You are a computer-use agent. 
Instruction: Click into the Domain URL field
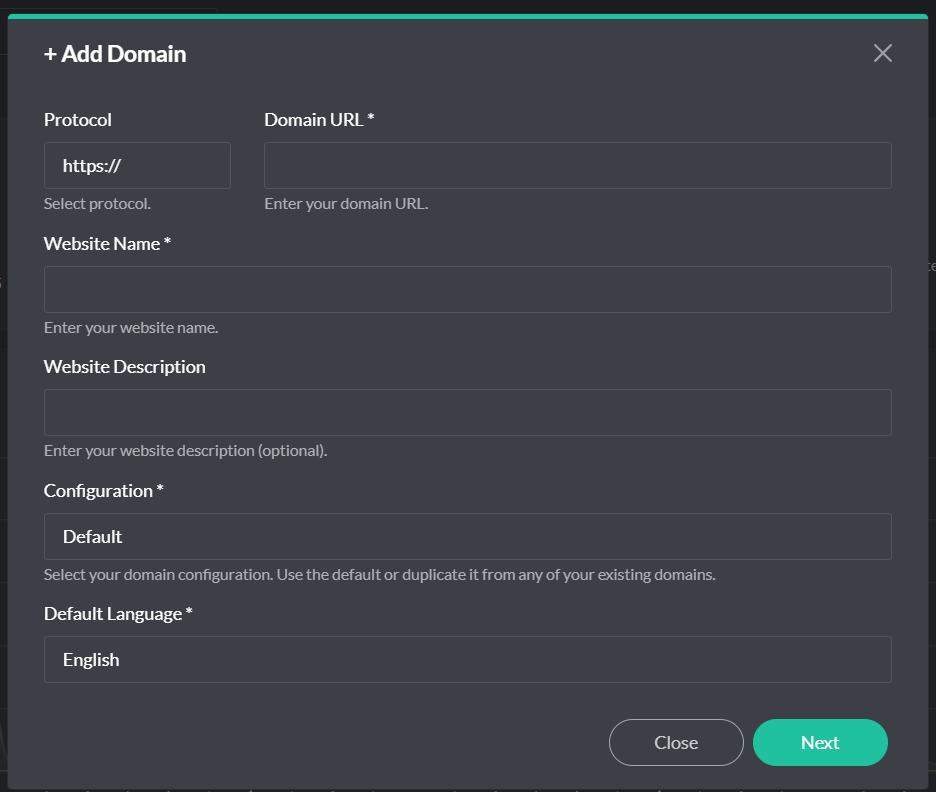tap(578, 165)
